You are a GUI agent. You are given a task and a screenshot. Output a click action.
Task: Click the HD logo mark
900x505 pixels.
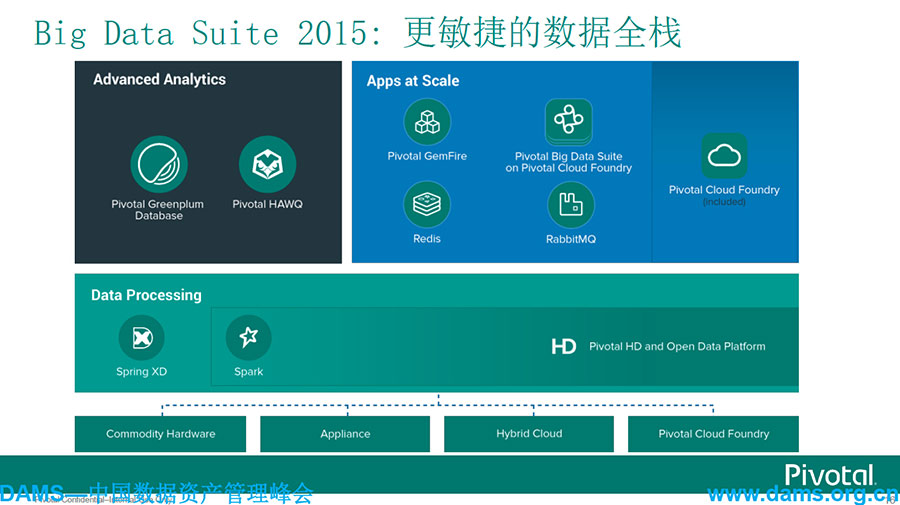coord(563,347)
